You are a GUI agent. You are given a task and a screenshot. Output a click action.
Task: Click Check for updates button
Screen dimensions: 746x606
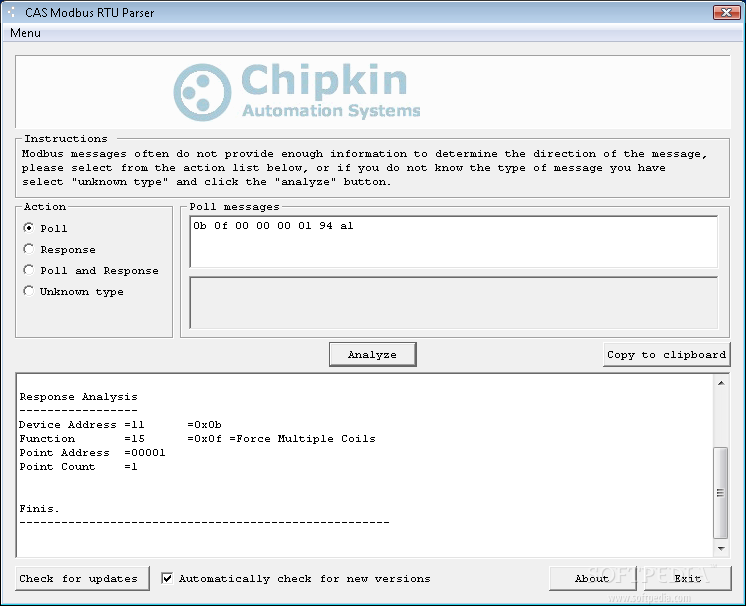[82, 578]
